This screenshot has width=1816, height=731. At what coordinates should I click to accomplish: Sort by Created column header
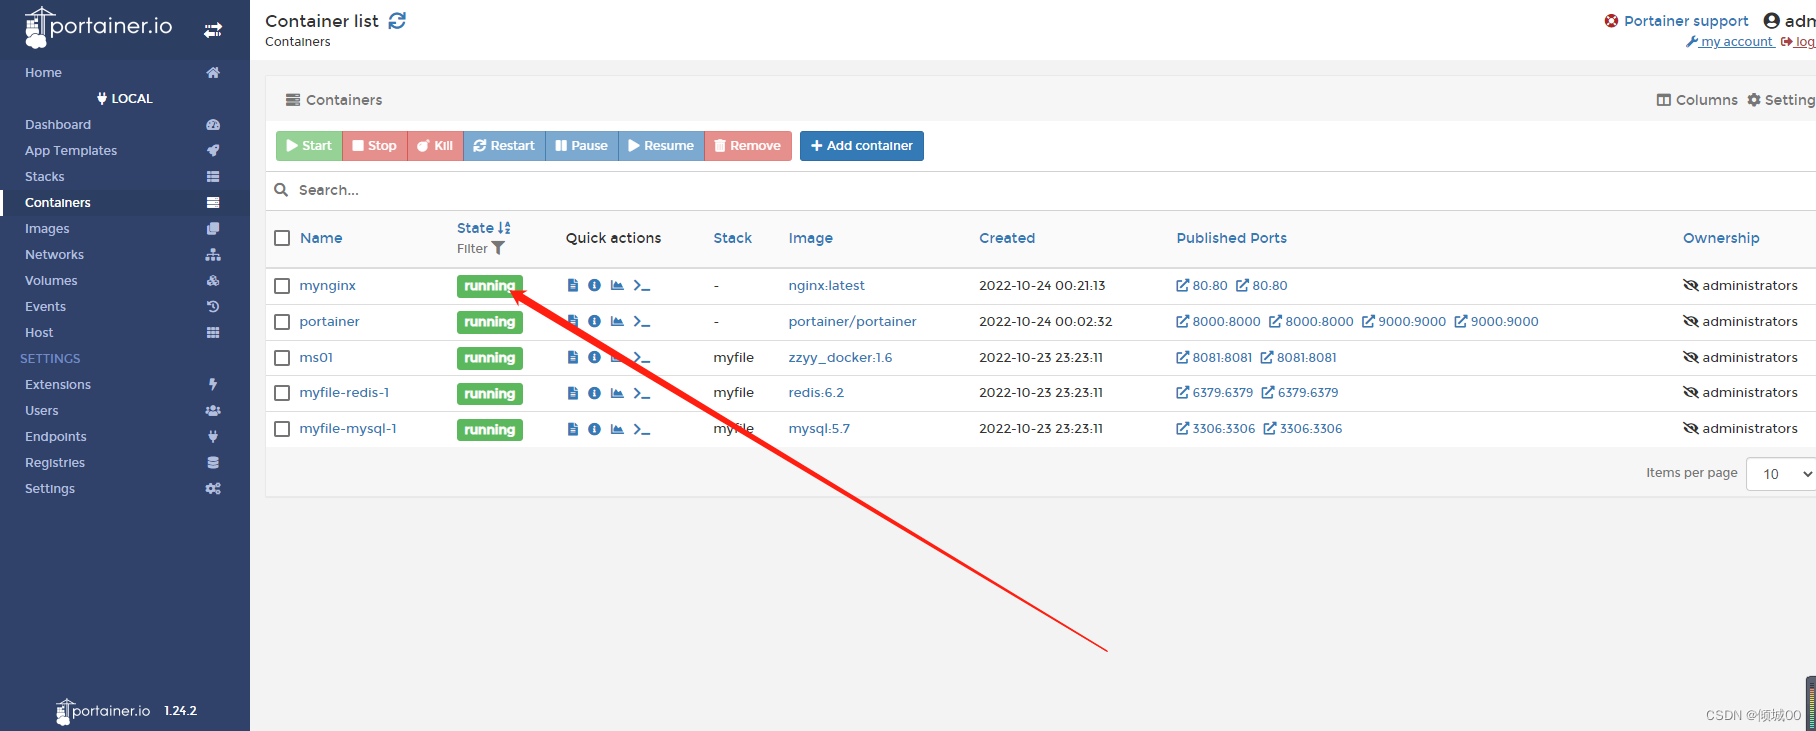[1007, 238]
